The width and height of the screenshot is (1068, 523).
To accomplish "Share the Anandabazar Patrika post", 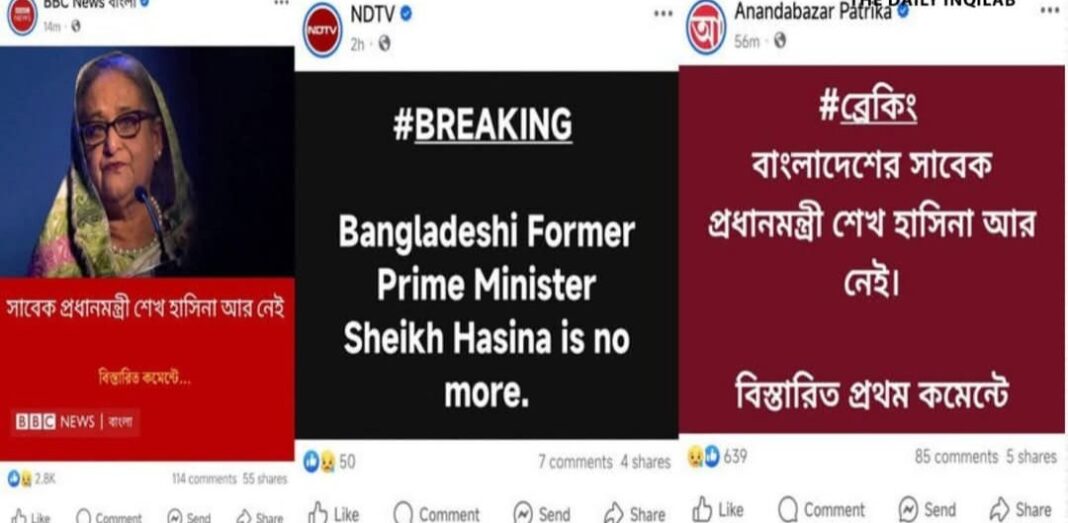I will 1020,509.
